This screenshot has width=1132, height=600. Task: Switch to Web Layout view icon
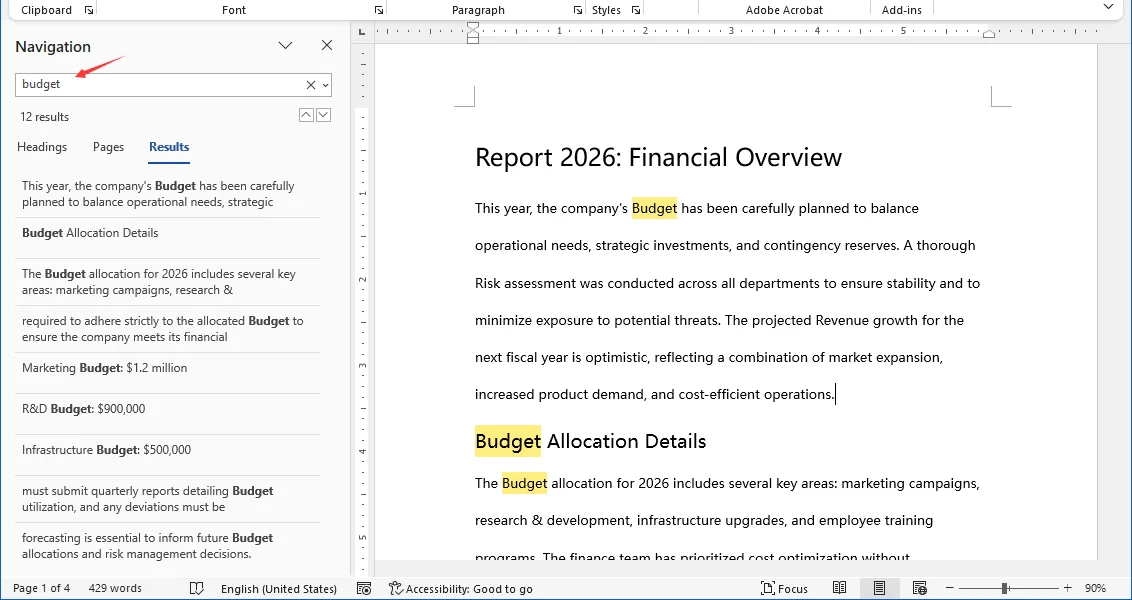pos(920,587)
